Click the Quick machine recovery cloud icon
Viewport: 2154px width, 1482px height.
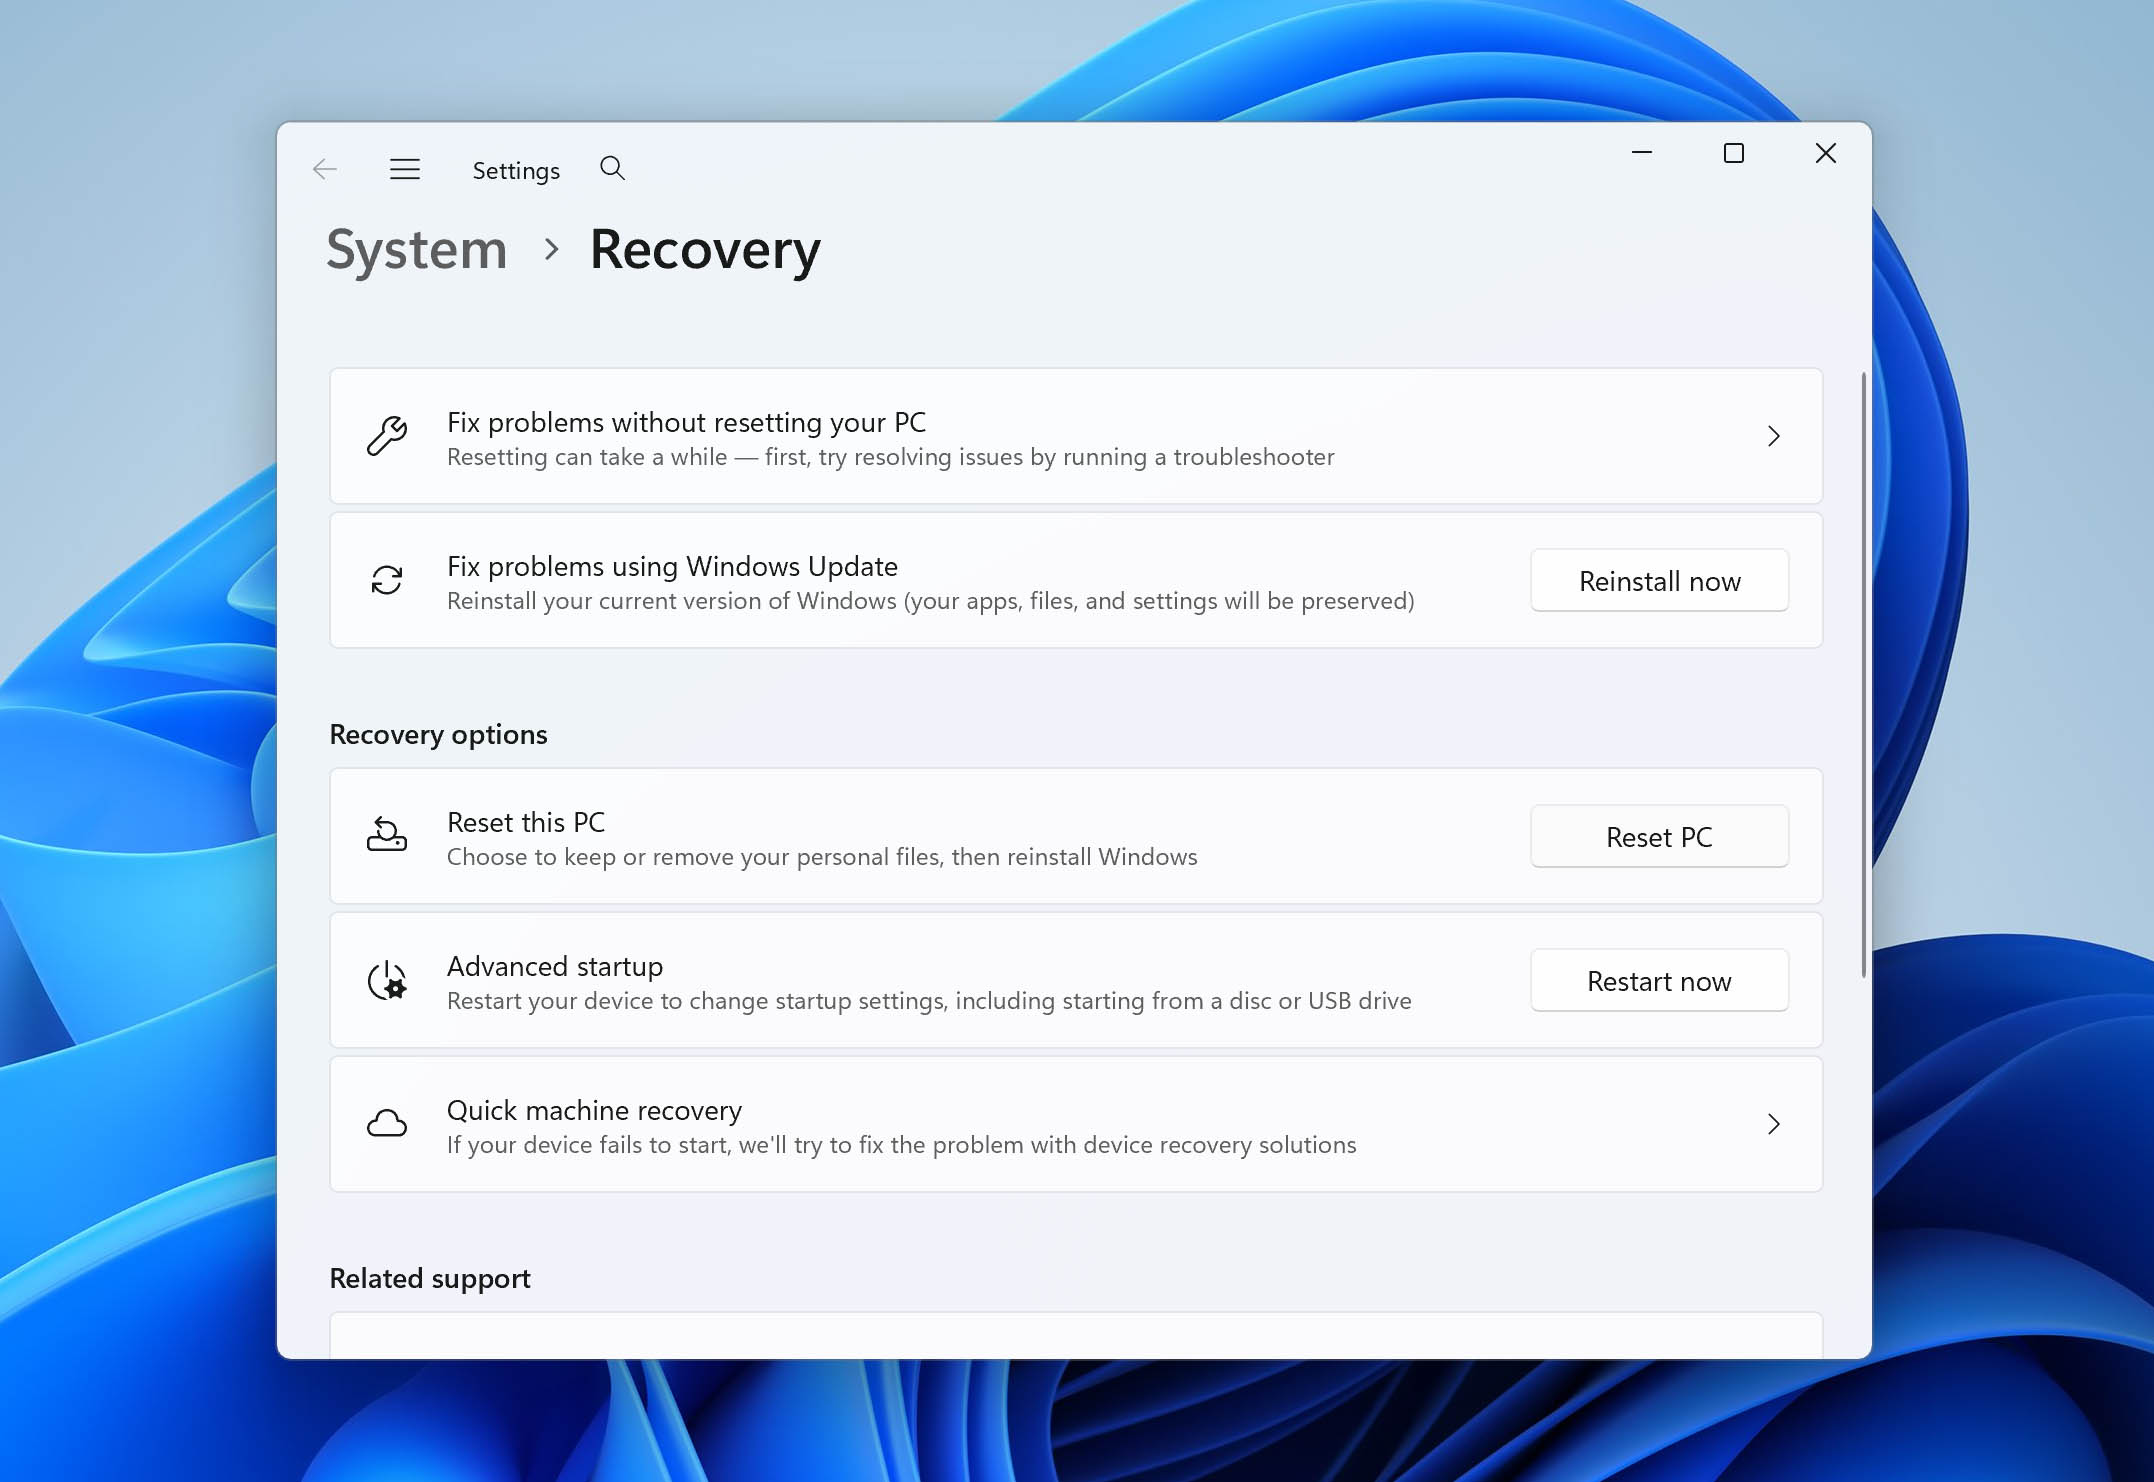[389, 1124]
